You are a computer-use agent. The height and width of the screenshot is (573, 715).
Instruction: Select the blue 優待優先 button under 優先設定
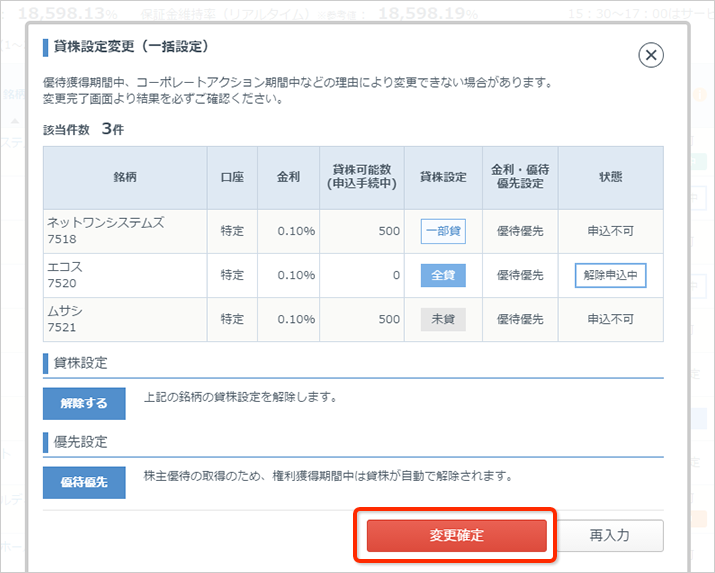tap(84, 482)
